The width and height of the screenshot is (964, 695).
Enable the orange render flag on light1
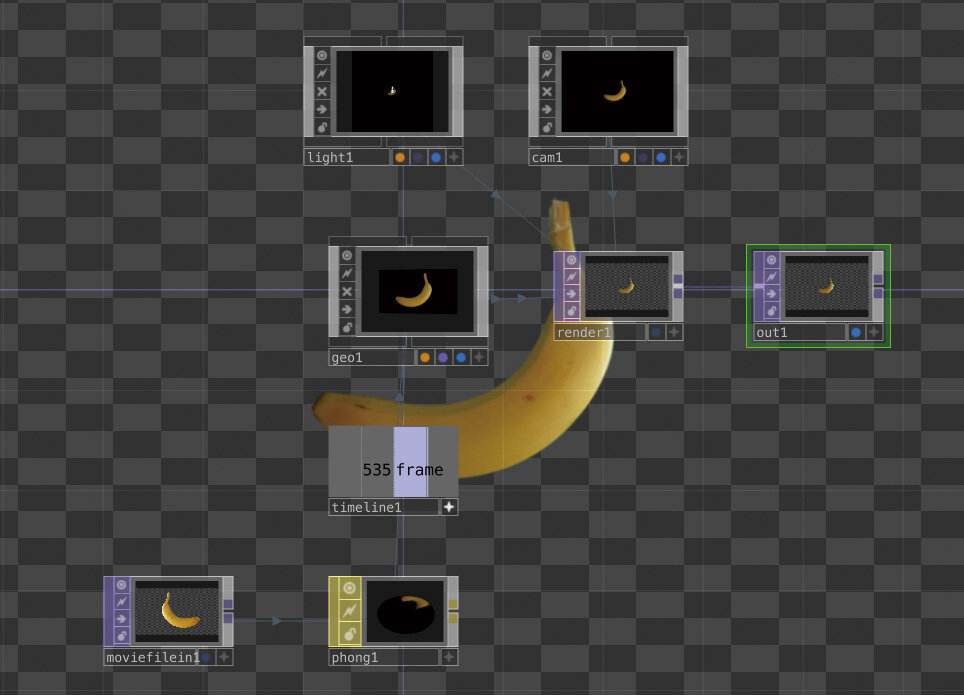click(400, 157)
